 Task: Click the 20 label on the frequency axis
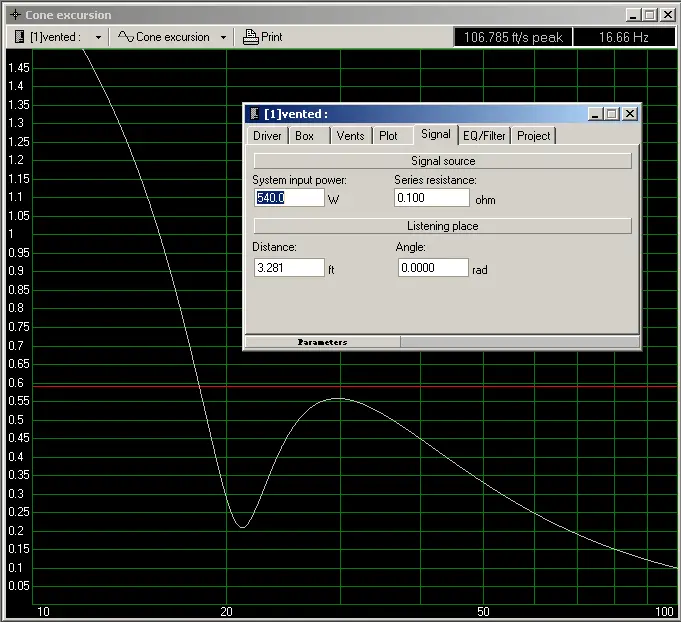click(226, 612)
